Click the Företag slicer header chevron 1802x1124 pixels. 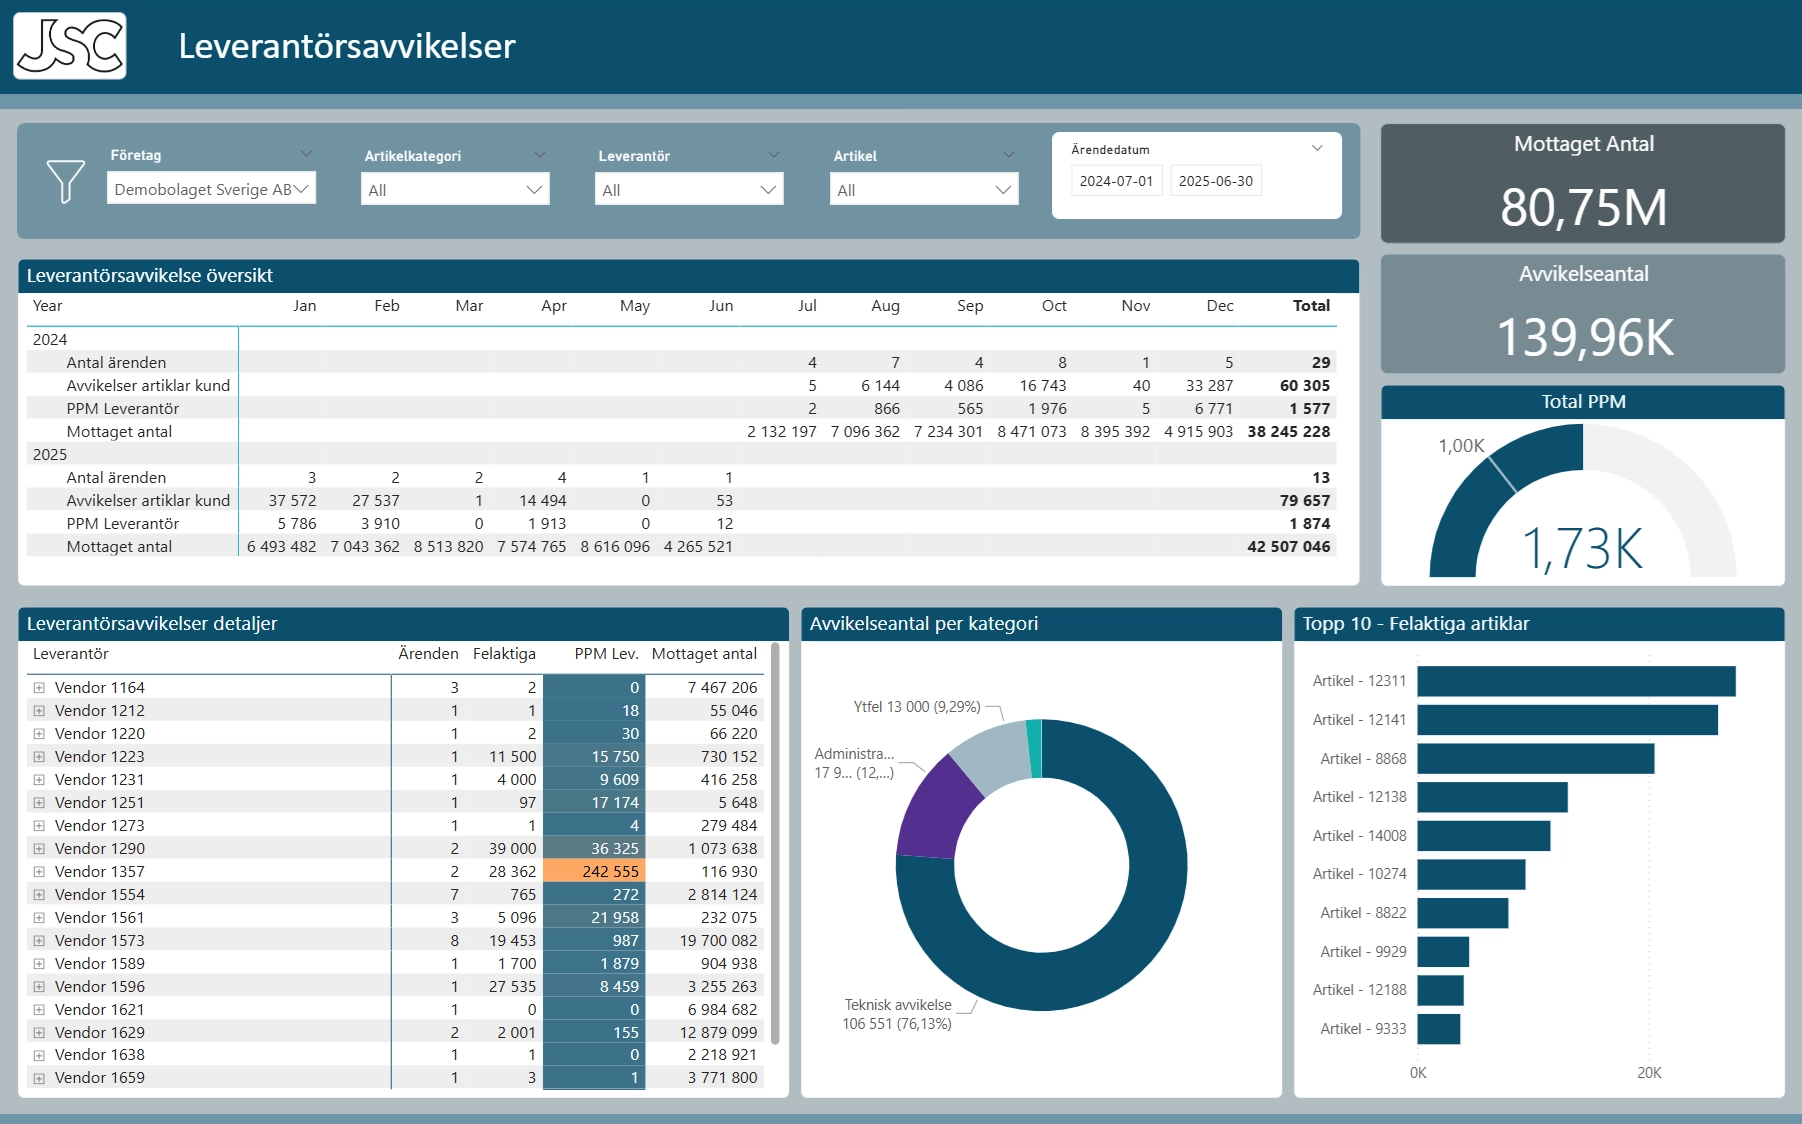point(306,154)
